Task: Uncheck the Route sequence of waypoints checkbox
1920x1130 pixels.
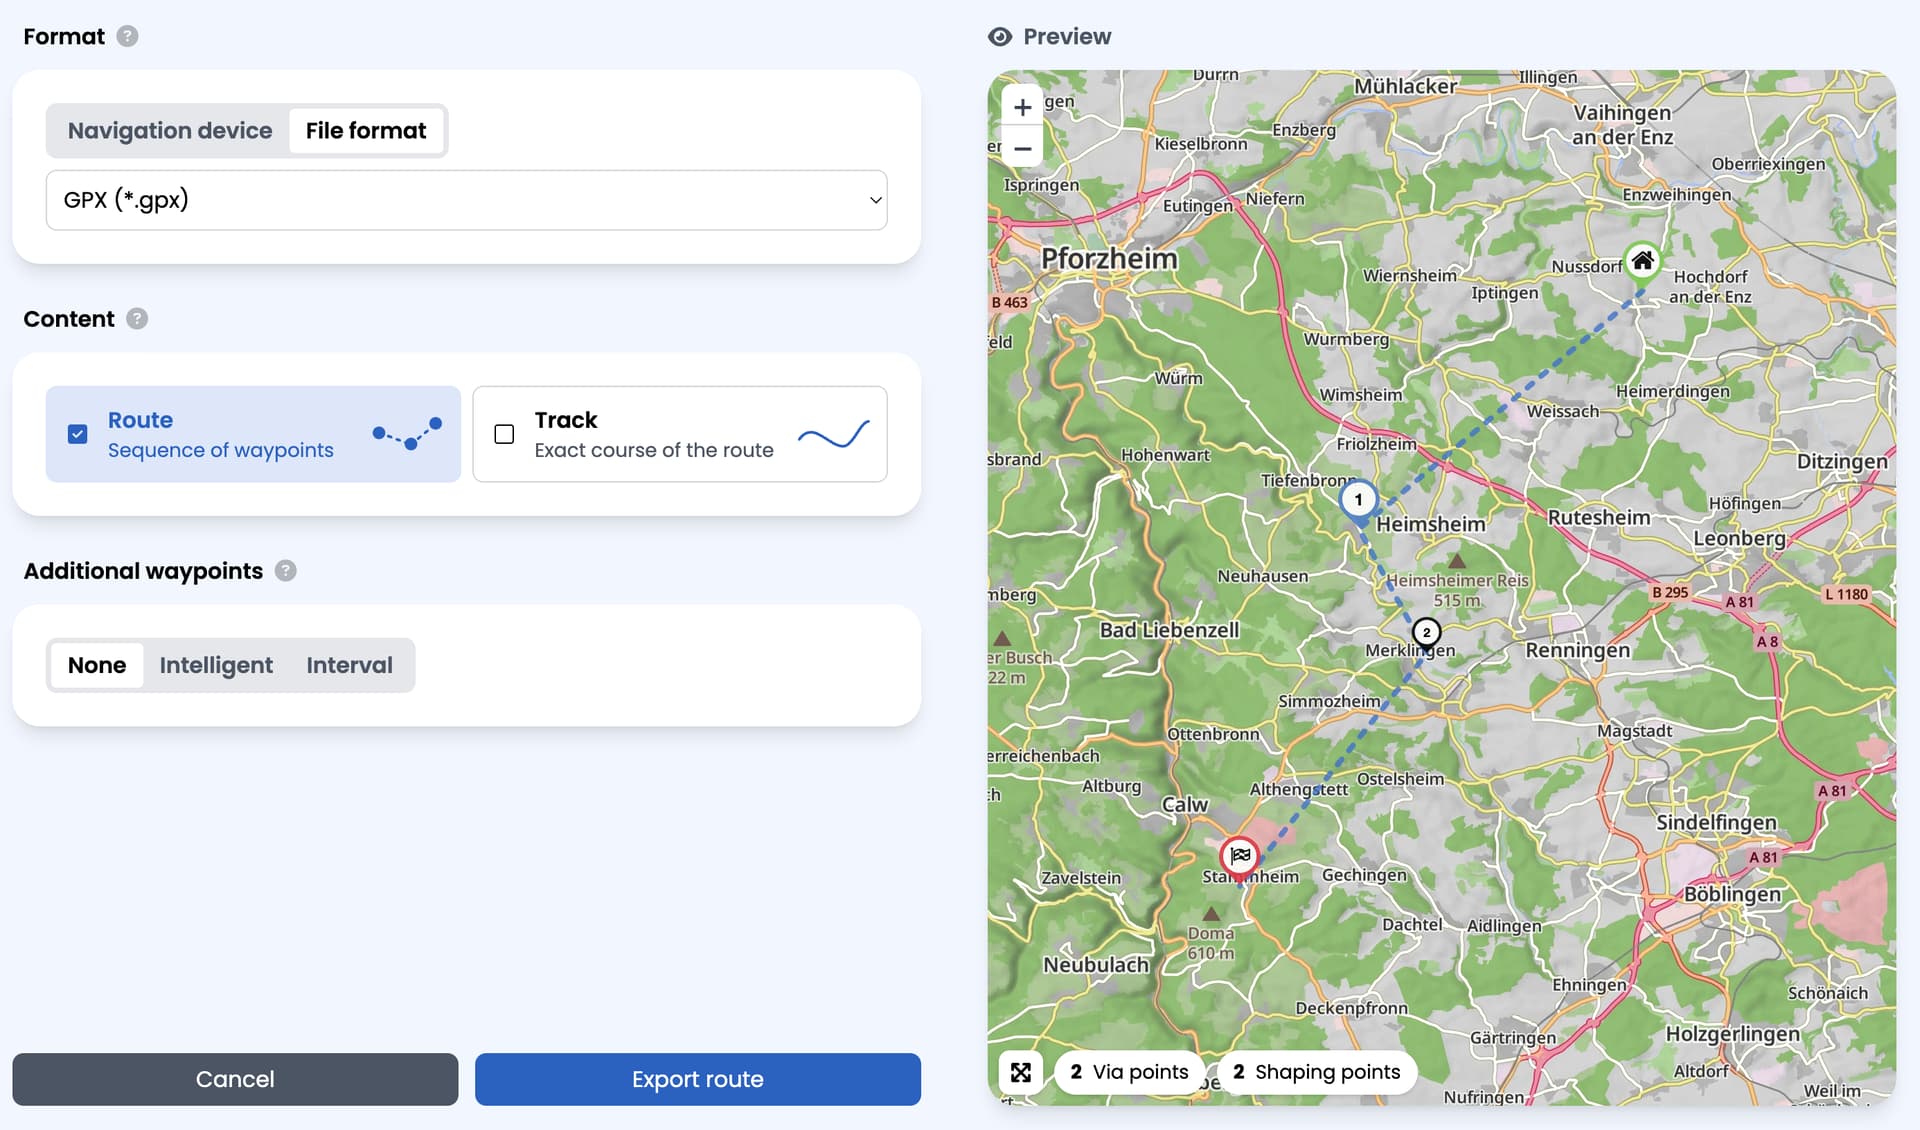Action: (x=78, y=434)
